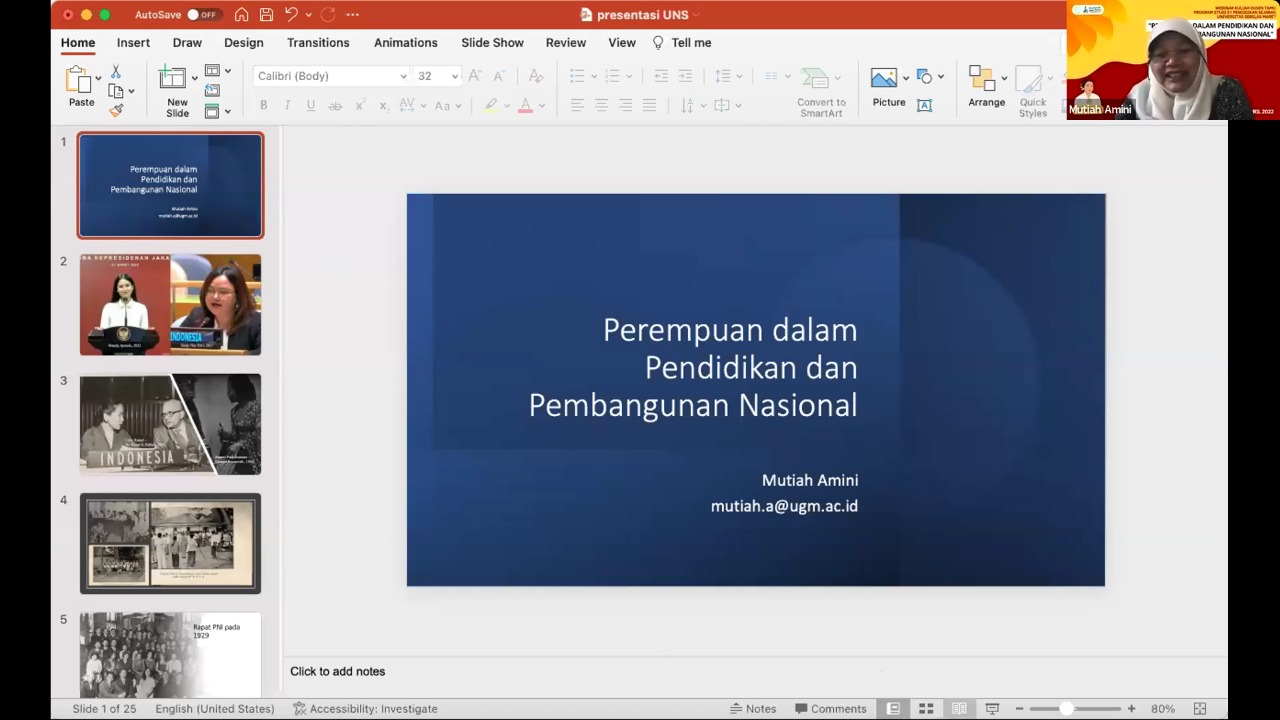Toggle the Comments pane in status bar

(x=830, y=709)
